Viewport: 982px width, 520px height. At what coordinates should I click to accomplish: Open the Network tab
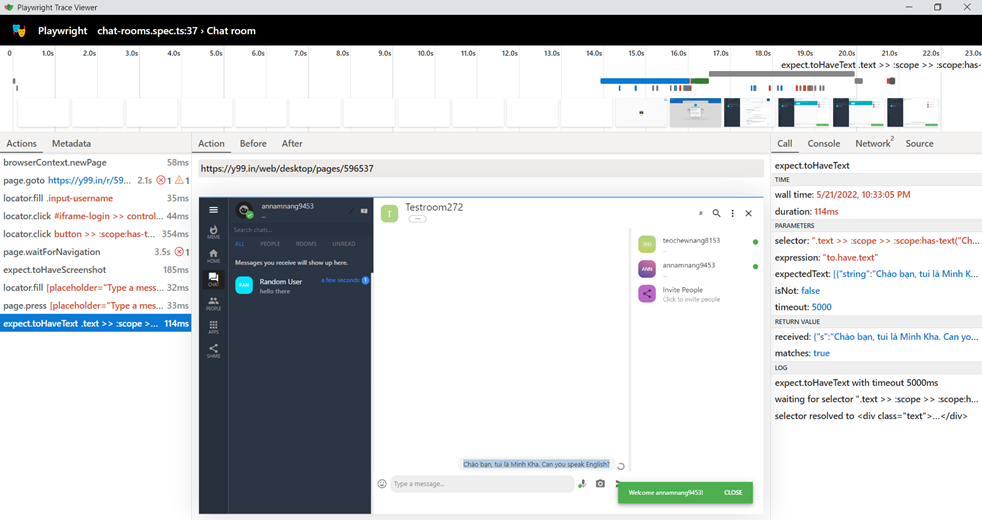[872, 144]
